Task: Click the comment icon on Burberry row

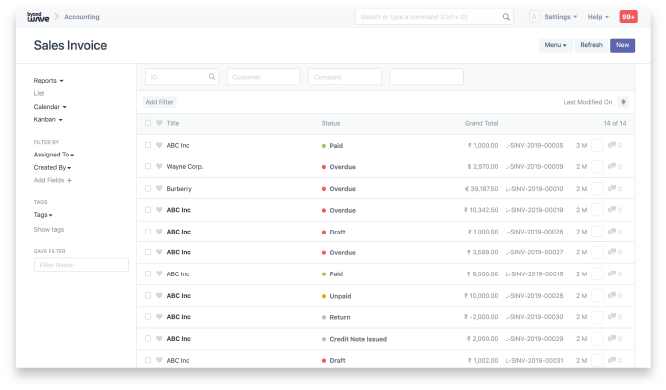Action: point(612,188)
